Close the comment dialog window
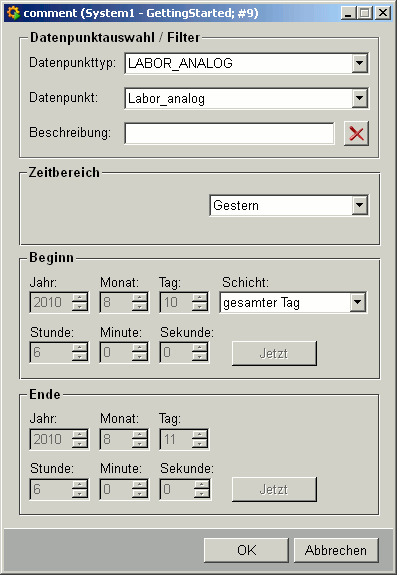This screenshot has height=575, width=397. (383, 13)
